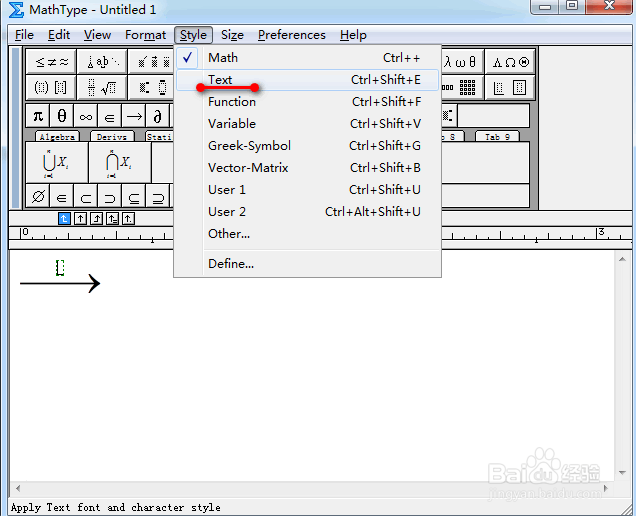Insert the element-of symbol in bottom row
Image resolution: width=636 pixels, height=516 pixels.
tap(62, 196)
